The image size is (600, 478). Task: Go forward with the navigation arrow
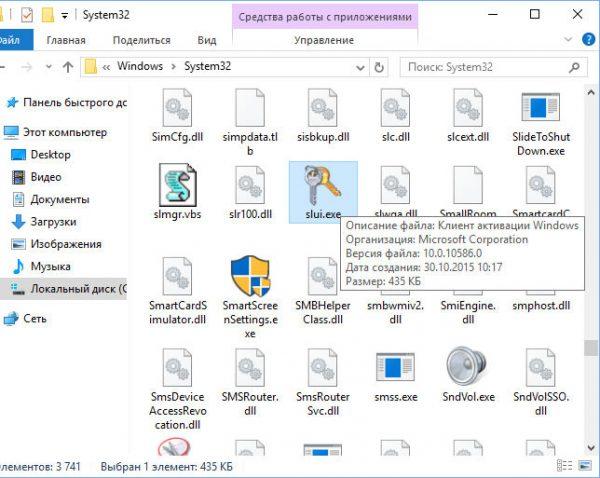26,67
